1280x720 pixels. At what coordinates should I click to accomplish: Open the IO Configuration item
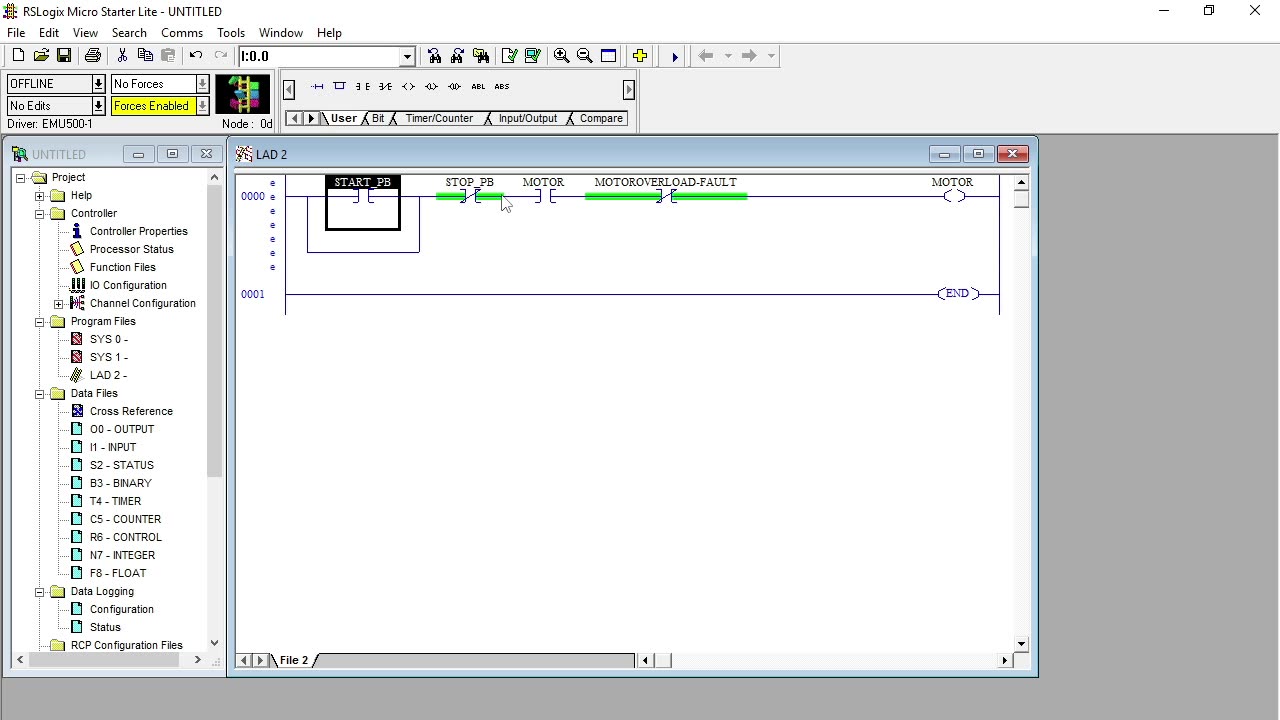point(128,285)
